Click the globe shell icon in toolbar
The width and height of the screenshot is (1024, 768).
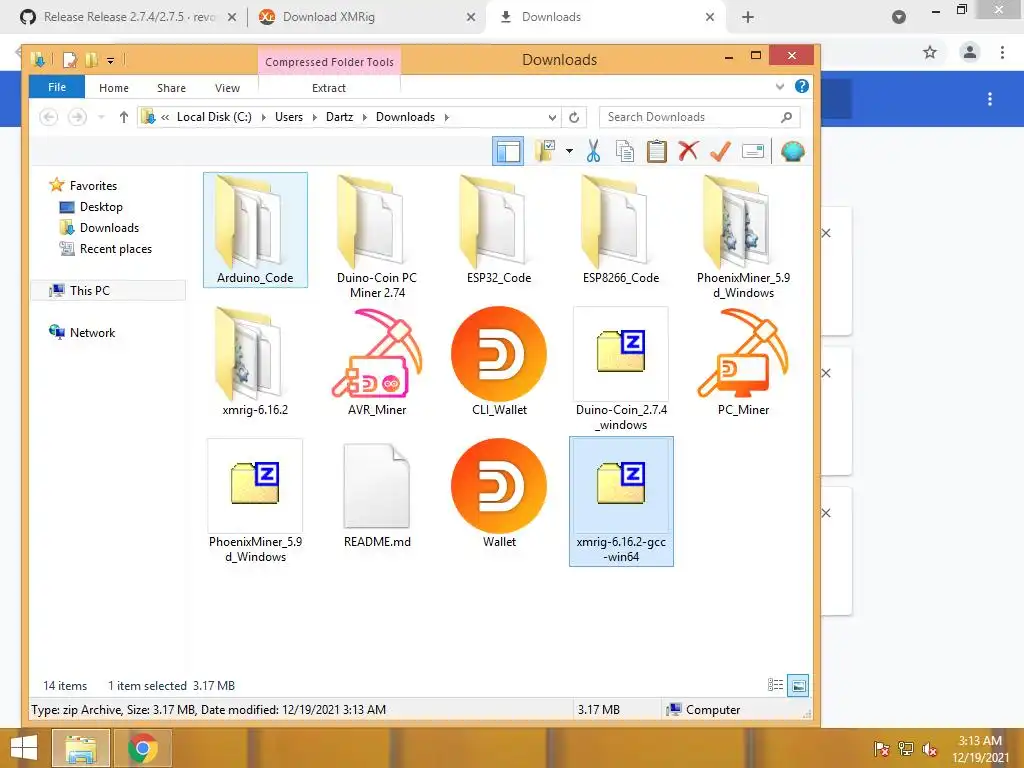[x=792, y=152]
